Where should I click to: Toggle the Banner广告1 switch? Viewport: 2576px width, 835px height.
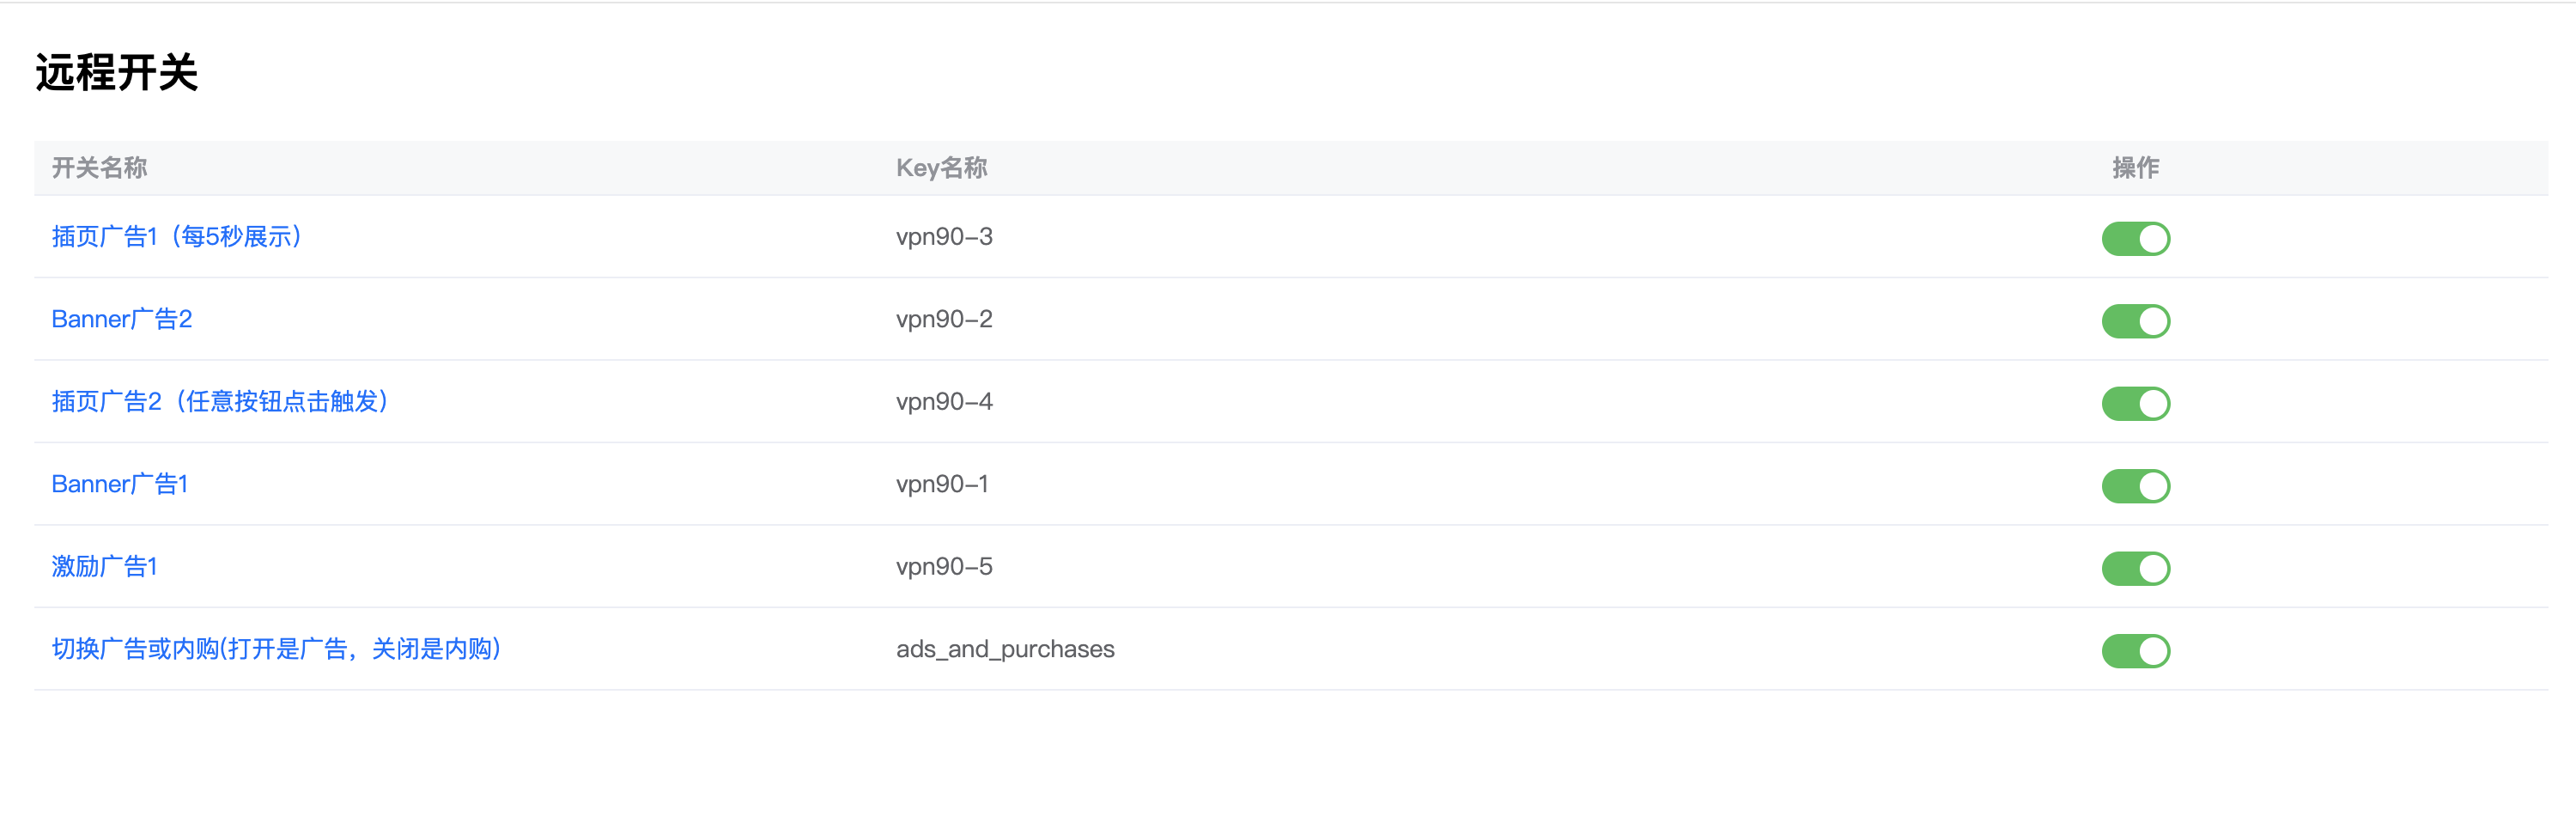2135,486
